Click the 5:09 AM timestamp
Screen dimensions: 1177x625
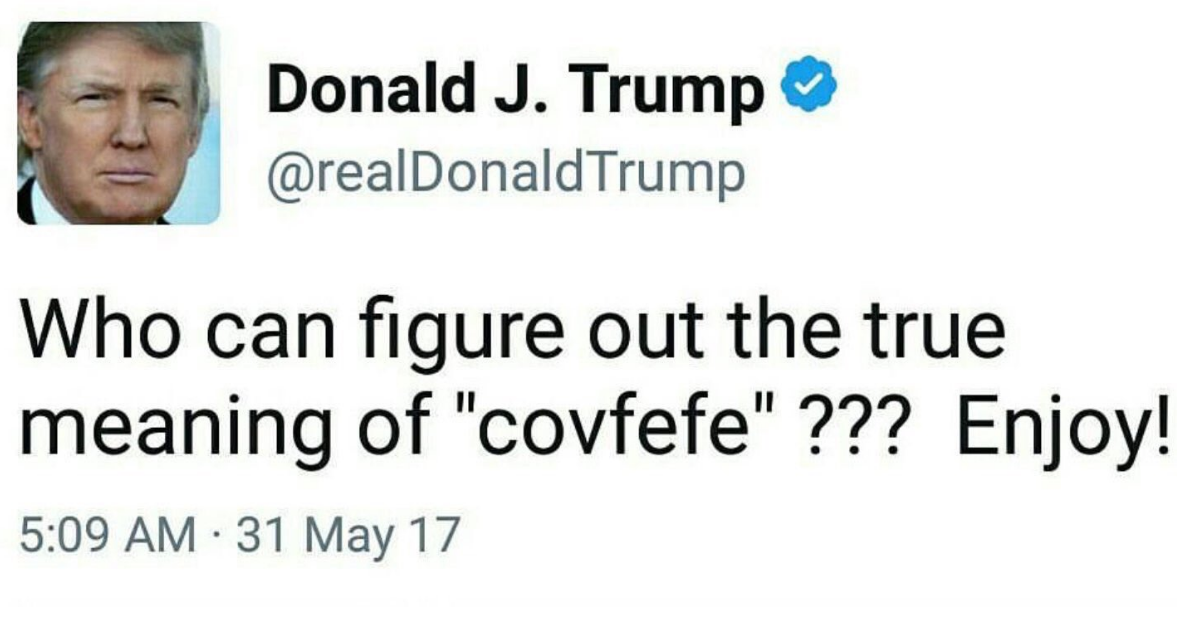point(109,537)
